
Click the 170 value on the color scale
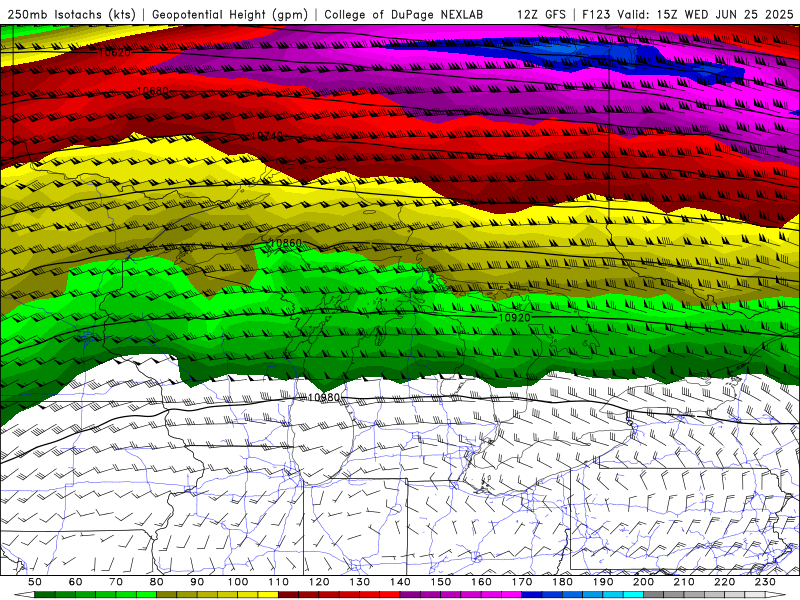521,582
